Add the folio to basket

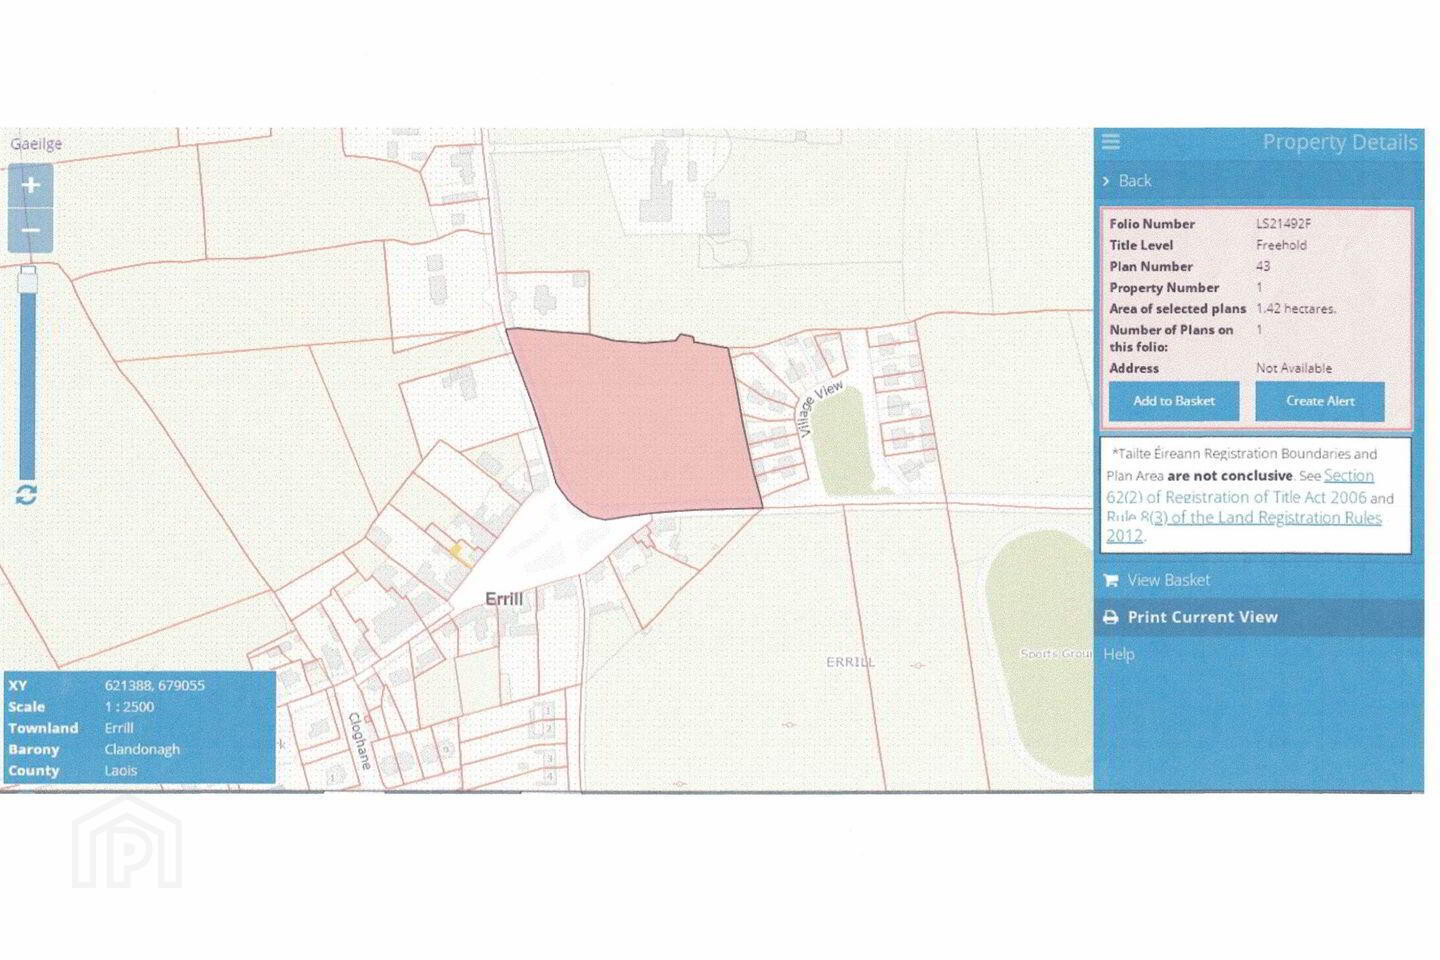[1174, 401]
